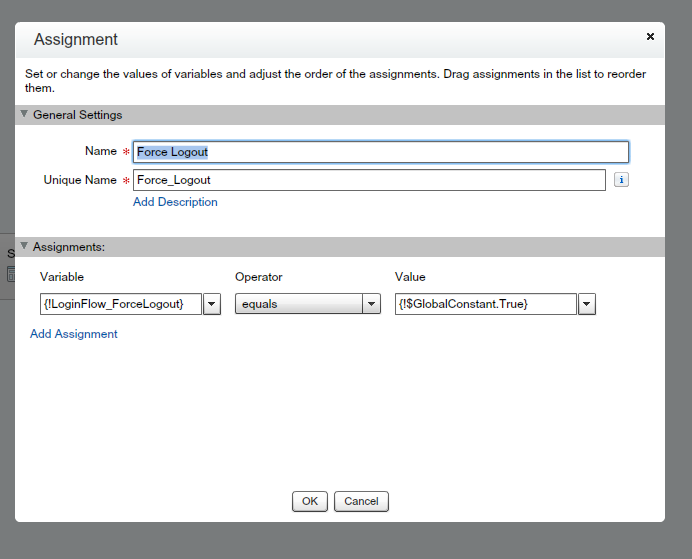Click the Assignment dialog title bar

300,40
